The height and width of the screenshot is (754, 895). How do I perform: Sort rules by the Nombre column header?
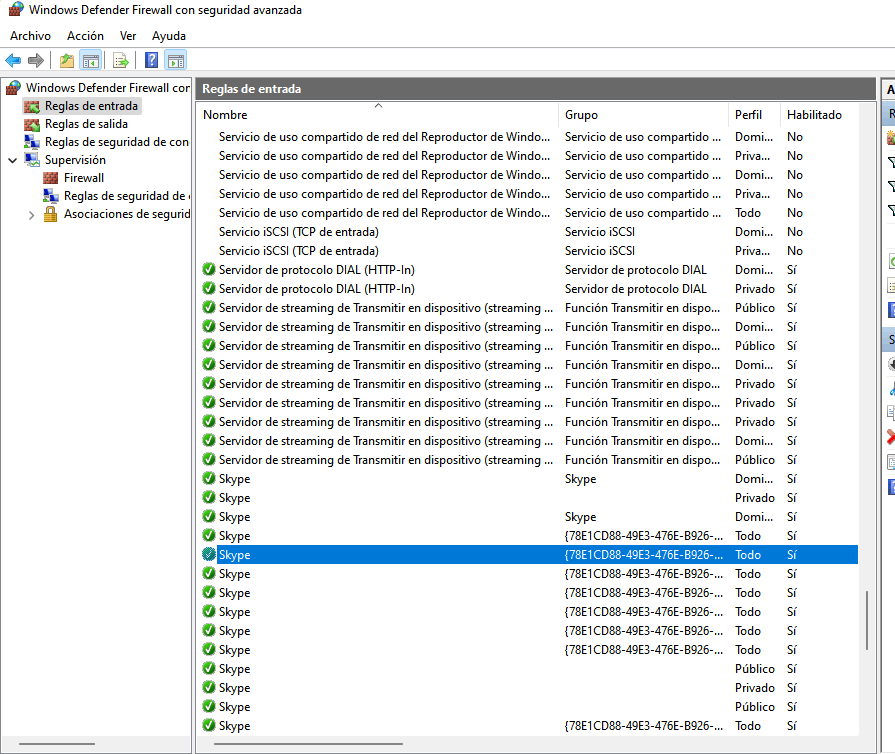[x=378, y=115]
